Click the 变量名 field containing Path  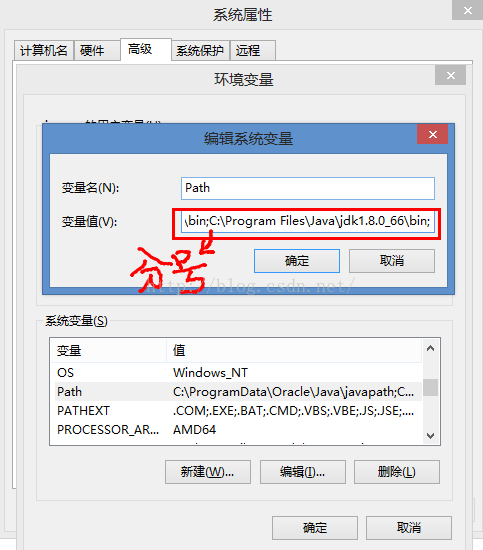pyautogui.click(x=308, y=188)
